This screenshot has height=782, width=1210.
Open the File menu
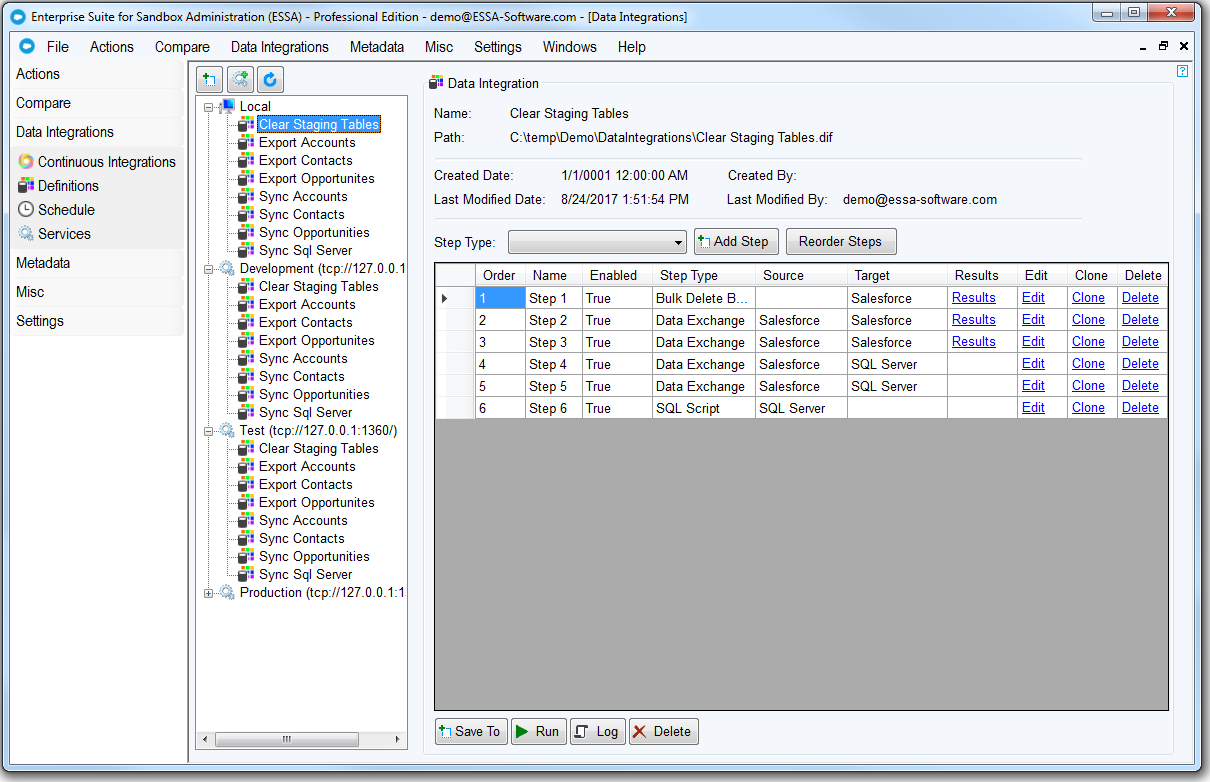(x=58, y=47)
